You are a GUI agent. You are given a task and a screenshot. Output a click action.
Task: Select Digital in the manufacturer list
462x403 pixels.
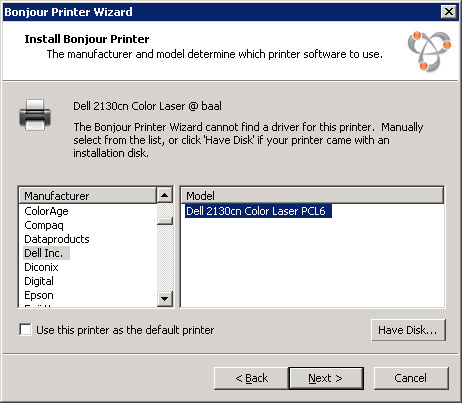(x=39, y=281)
